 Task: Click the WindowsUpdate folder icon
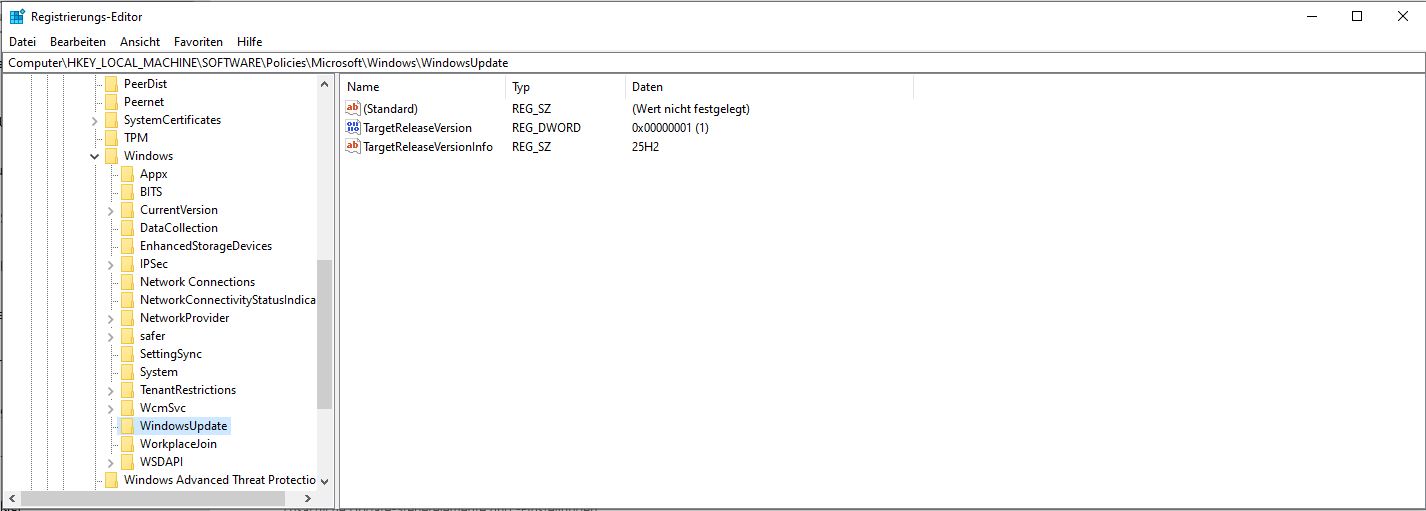tap(127, 426)
